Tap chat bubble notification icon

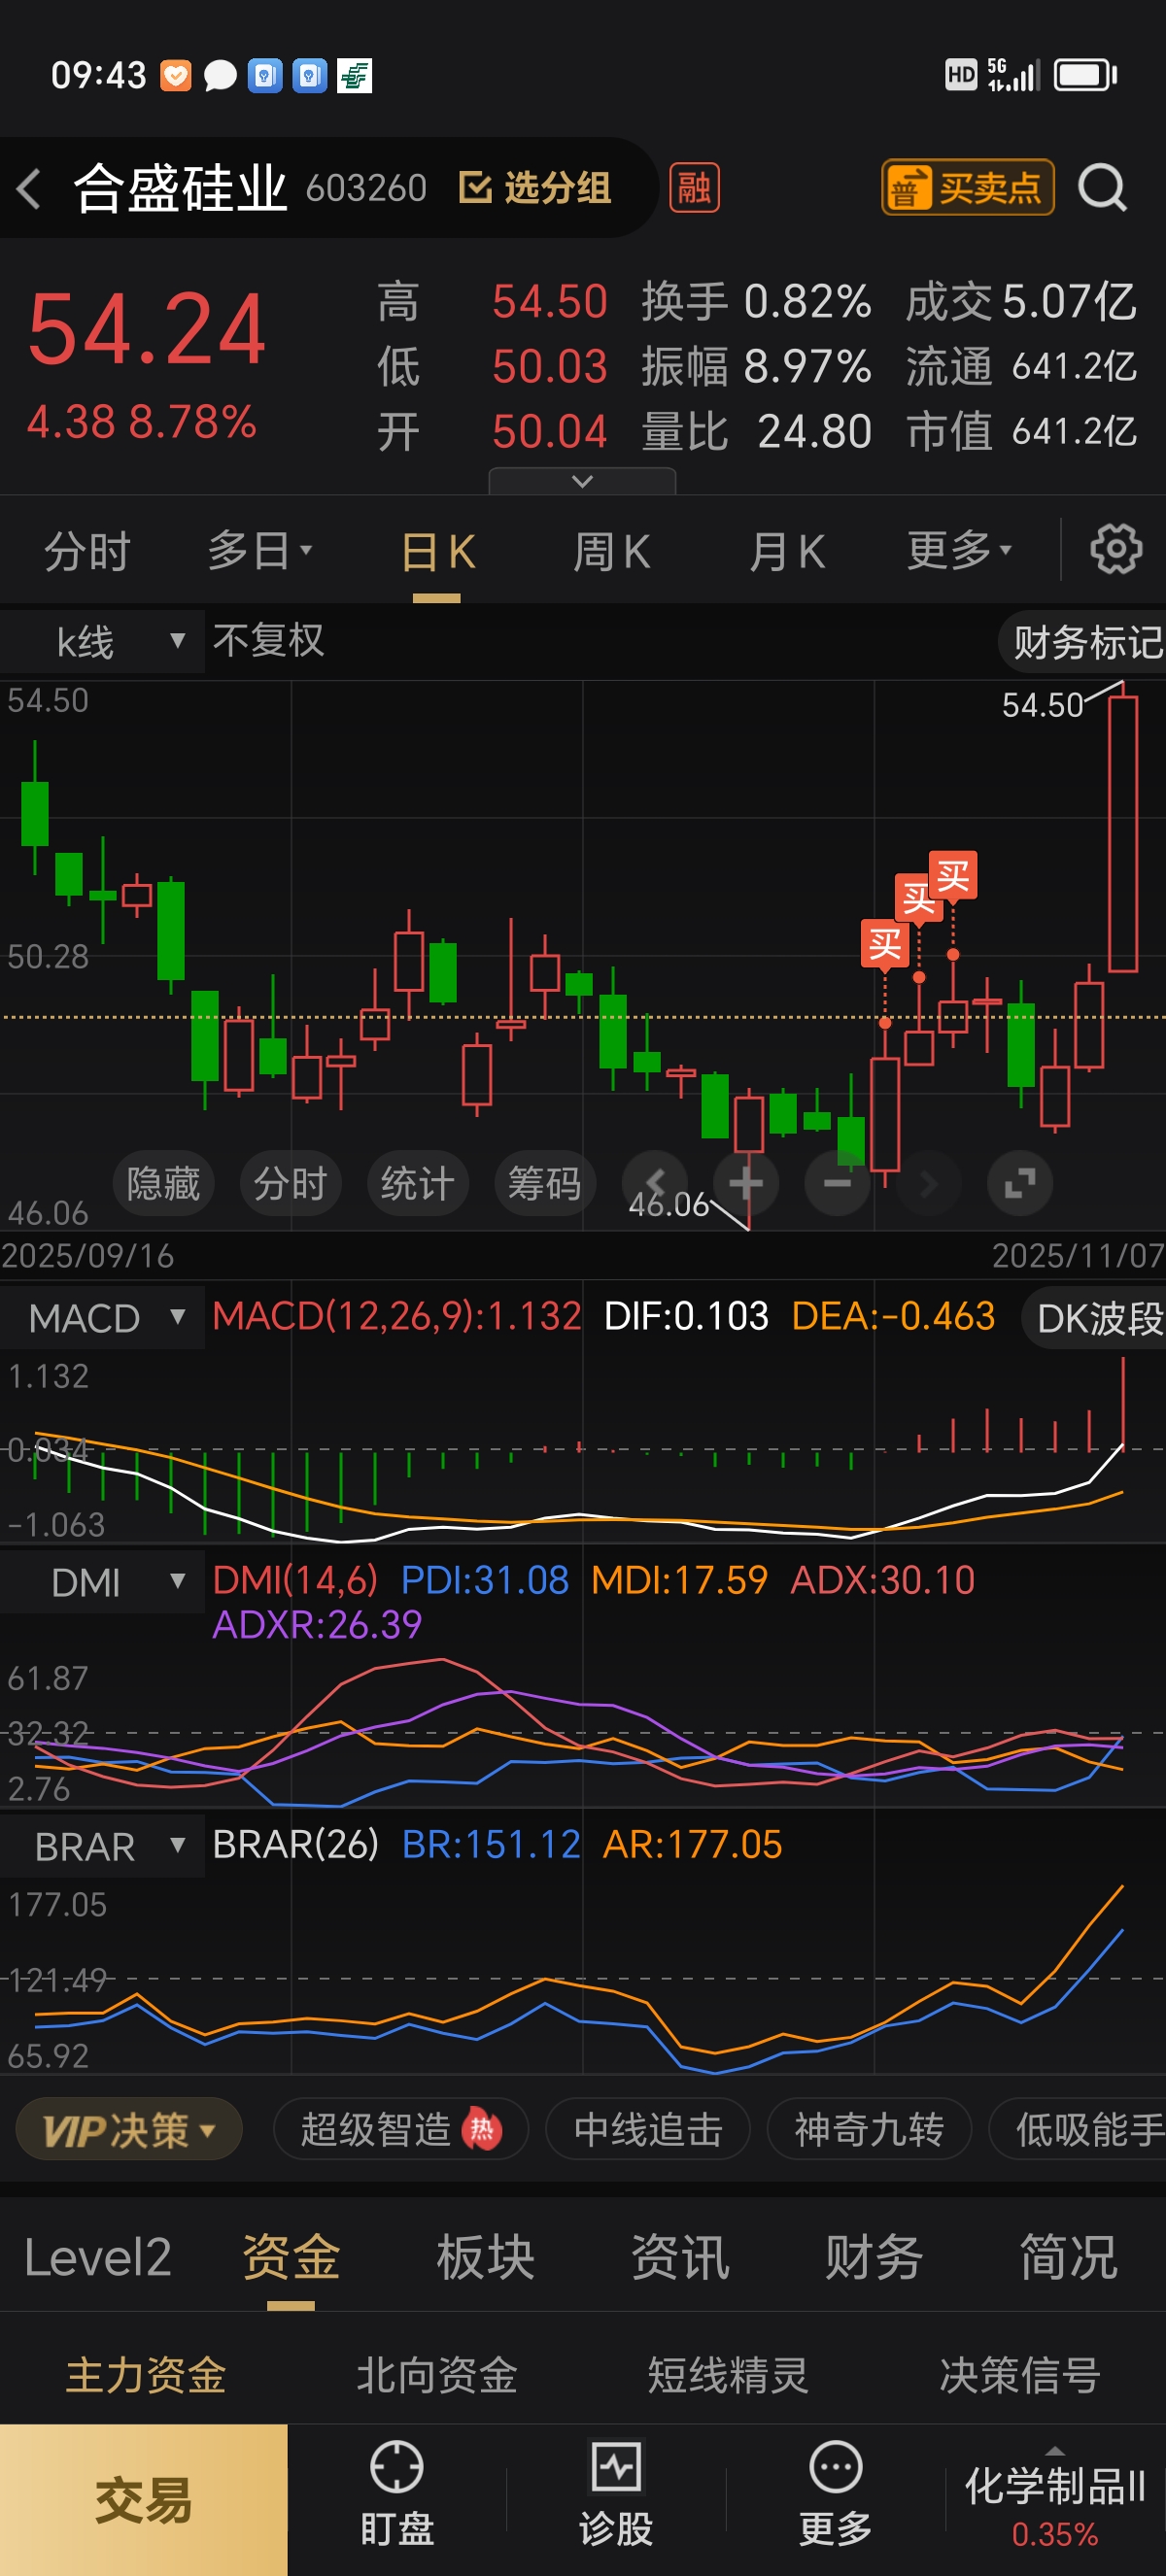click(220, 76)
